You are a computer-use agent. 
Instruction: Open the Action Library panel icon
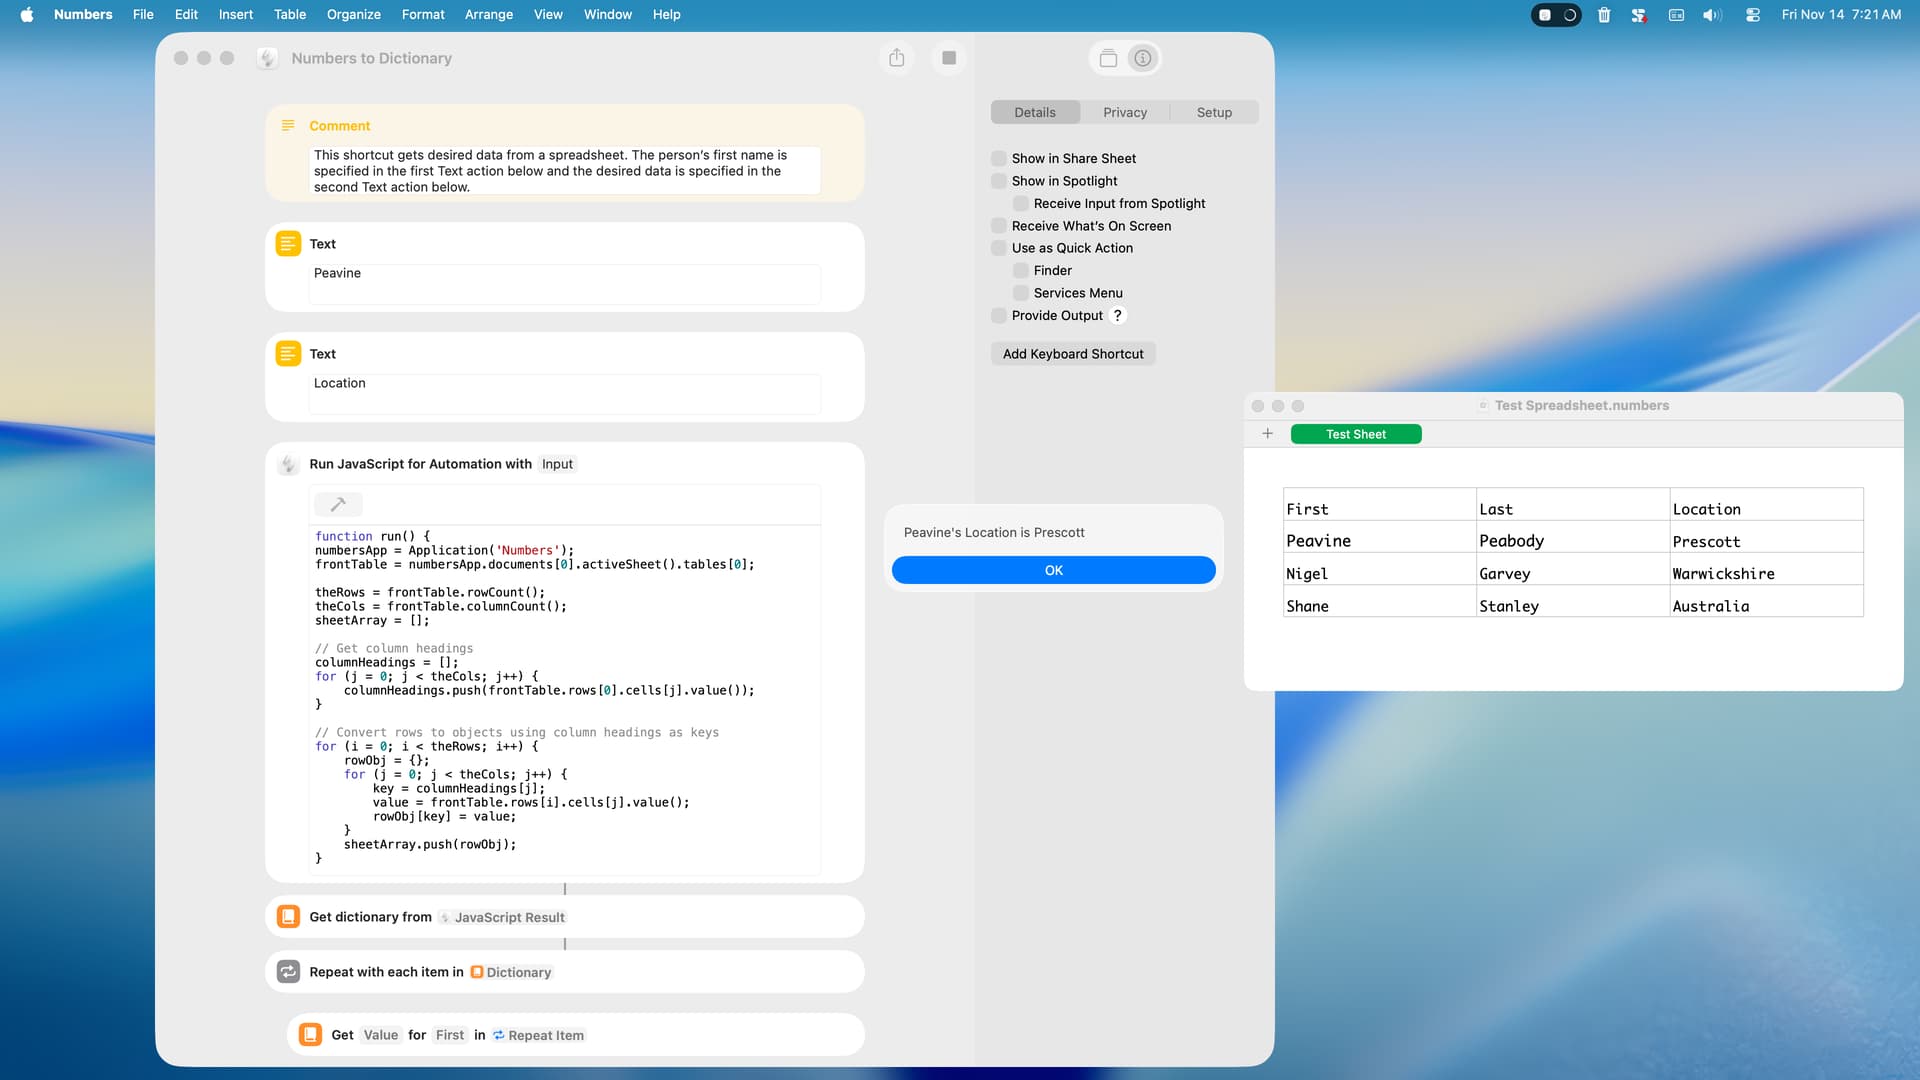[1108, 58]
